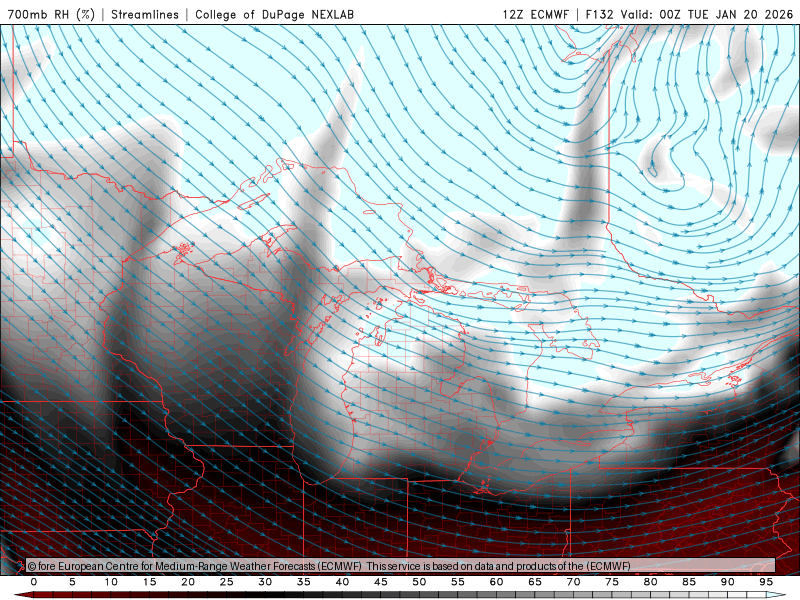Screen dimensions: 800x600
Task: Click the "700mb RH (%)" title text
Action: (x=51, y=14)
